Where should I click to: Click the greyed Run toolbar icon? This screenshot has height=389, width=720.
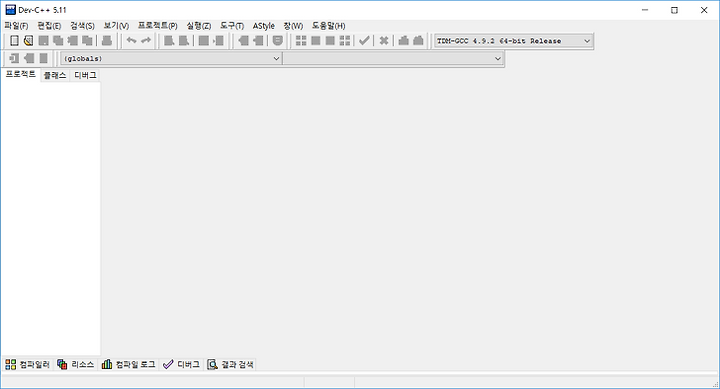pos(315,41)
